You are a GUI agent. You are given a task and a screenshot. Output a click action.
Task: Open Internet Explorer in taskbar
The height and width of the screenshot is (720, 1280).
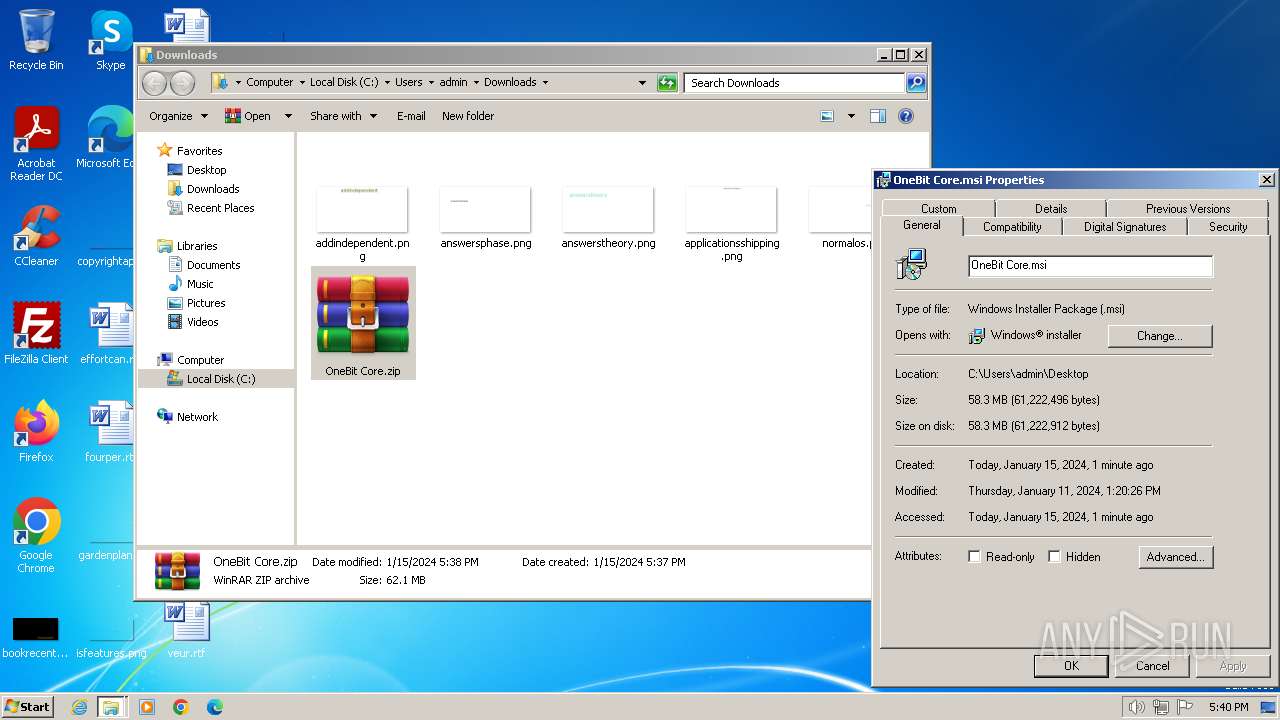[x=79, y=707]
